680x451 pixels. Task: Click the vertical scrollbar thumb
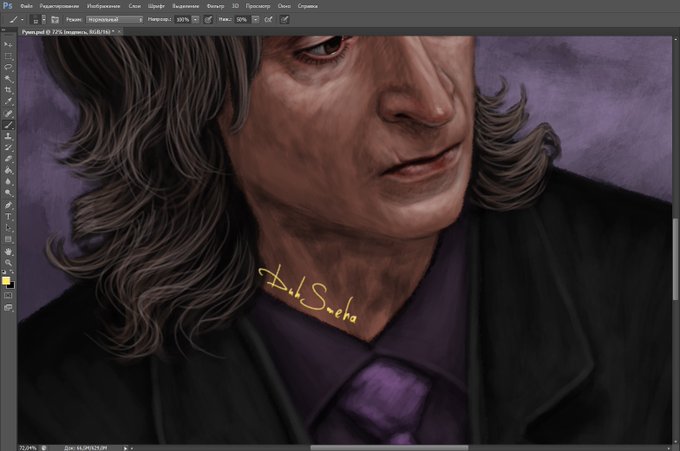pyautogui.click(x=675, y=259)
